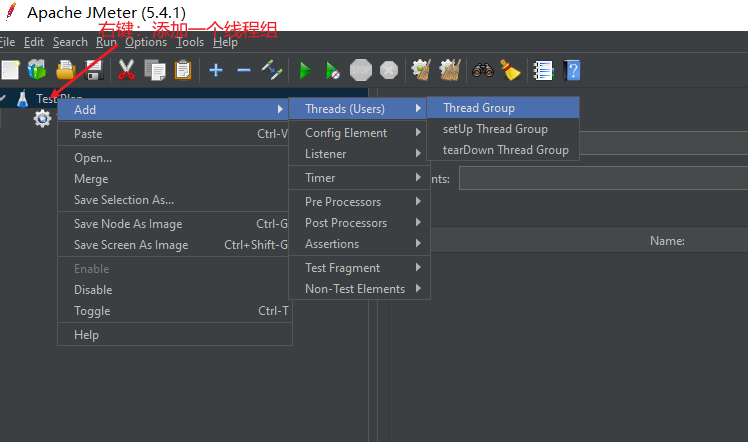This screenshot has width=748, height=442.
Task: Expand Threads (Users) submenu
Action: [359, 109]
